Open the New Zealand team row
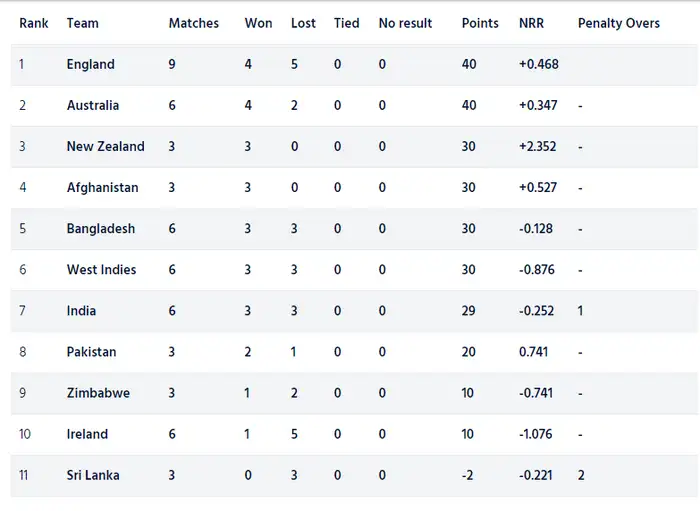The height and width of the screenshot is (511, 700). 105,146
